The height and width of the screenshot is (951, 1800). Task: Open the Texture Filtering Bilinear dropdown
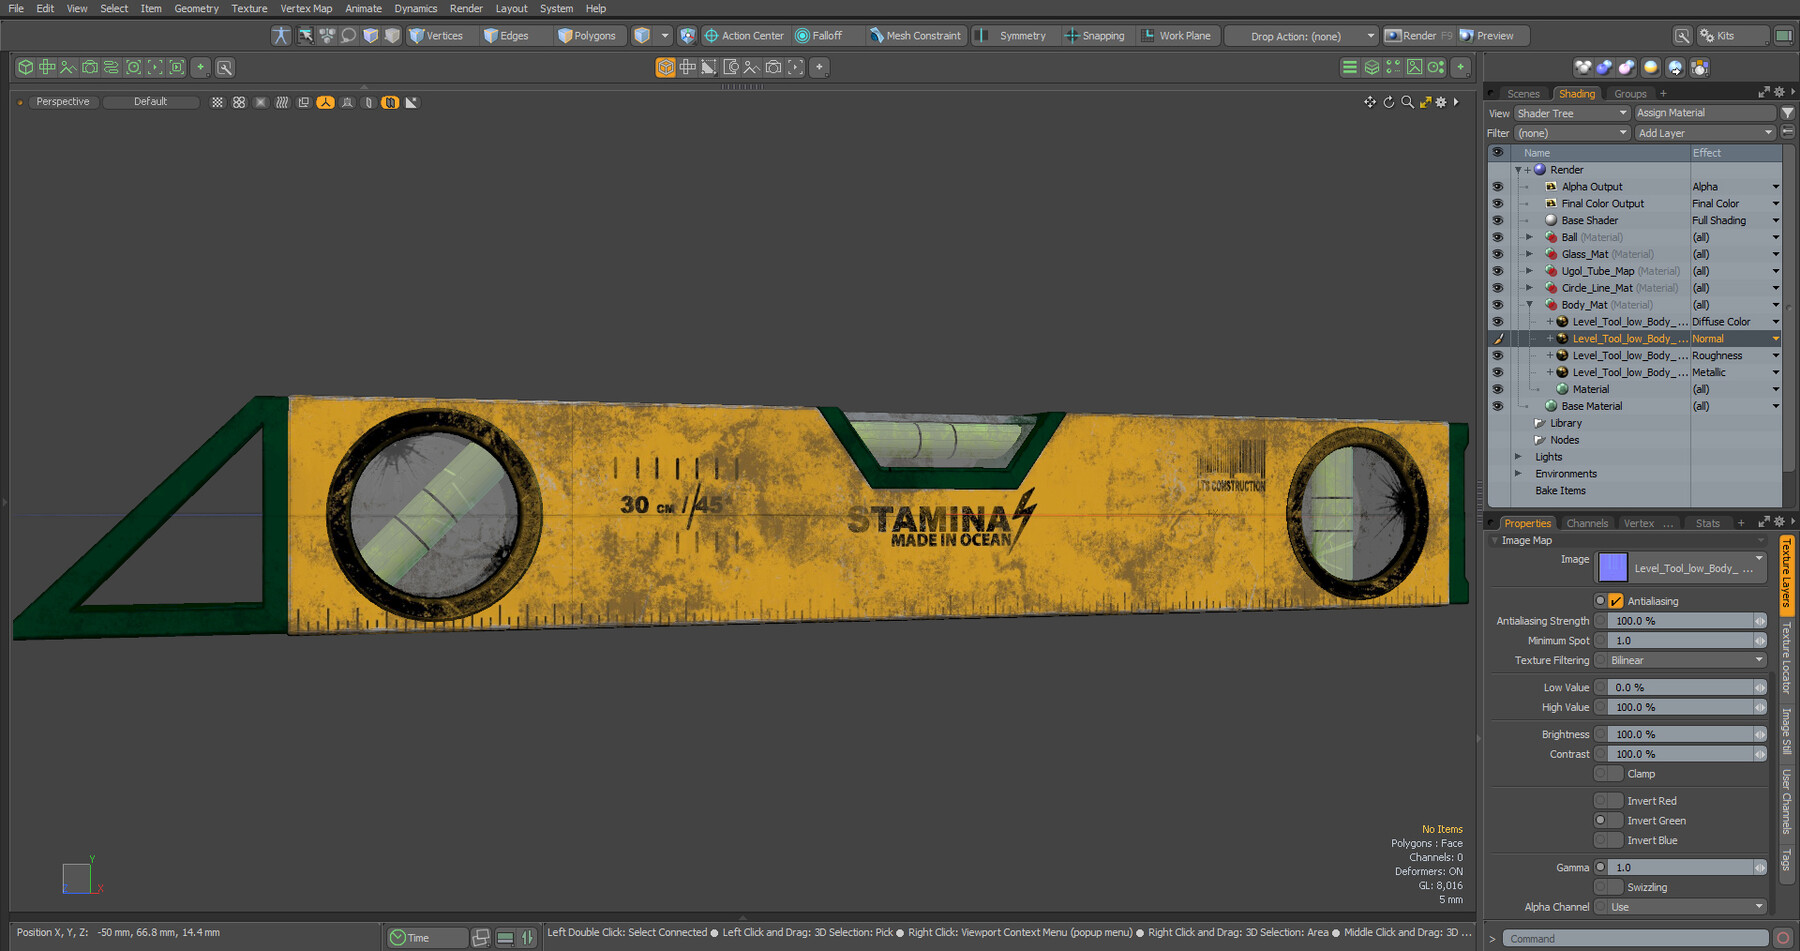(1679, 660)
